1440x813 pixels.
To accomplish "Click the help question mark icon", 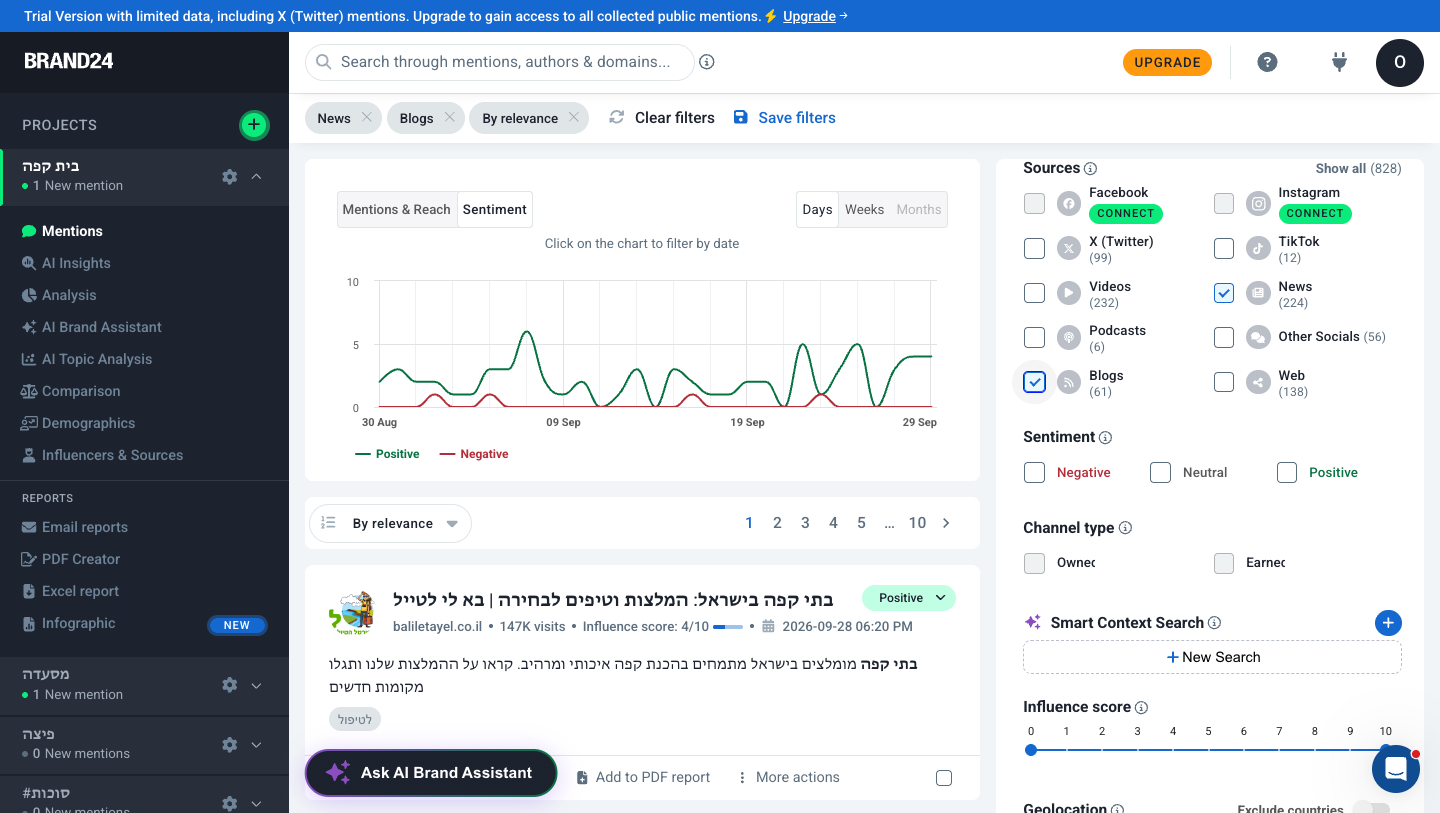I will coord(1267,62).
